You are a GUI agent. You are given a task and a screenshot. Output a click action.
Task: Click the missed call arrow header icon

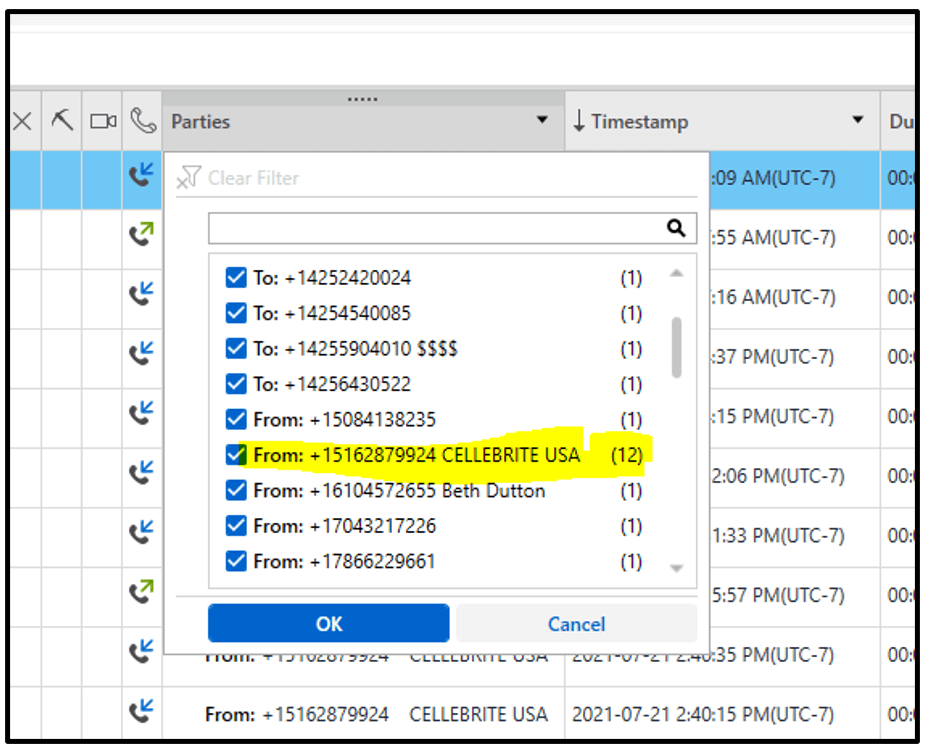(x=61, y=120)
